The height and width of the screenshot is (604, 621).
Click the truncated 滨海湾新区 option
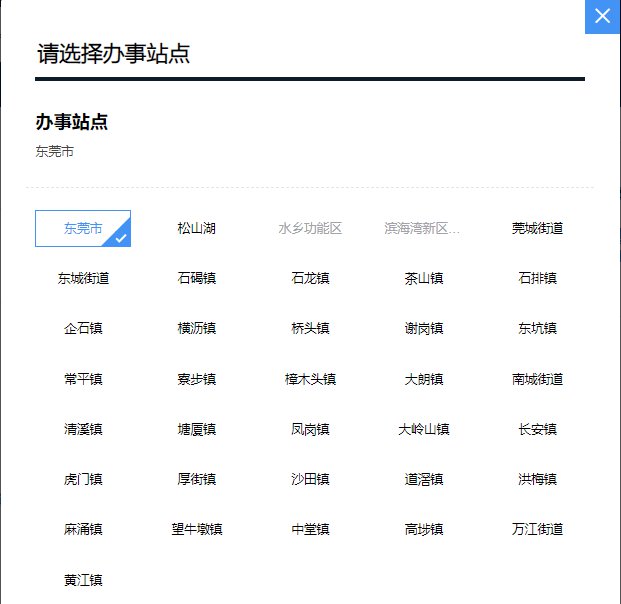pyautogui.click(x=422, y=229)
